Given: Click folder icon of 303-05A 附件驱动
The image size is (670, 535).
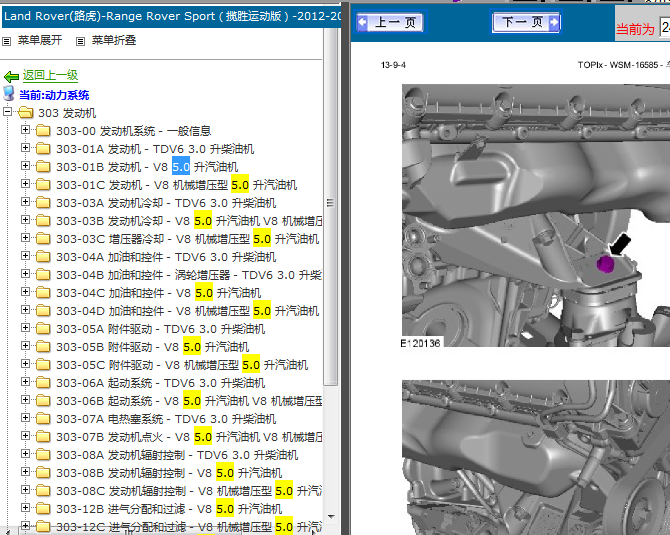Looking at the screenshot, I should 43,328.
